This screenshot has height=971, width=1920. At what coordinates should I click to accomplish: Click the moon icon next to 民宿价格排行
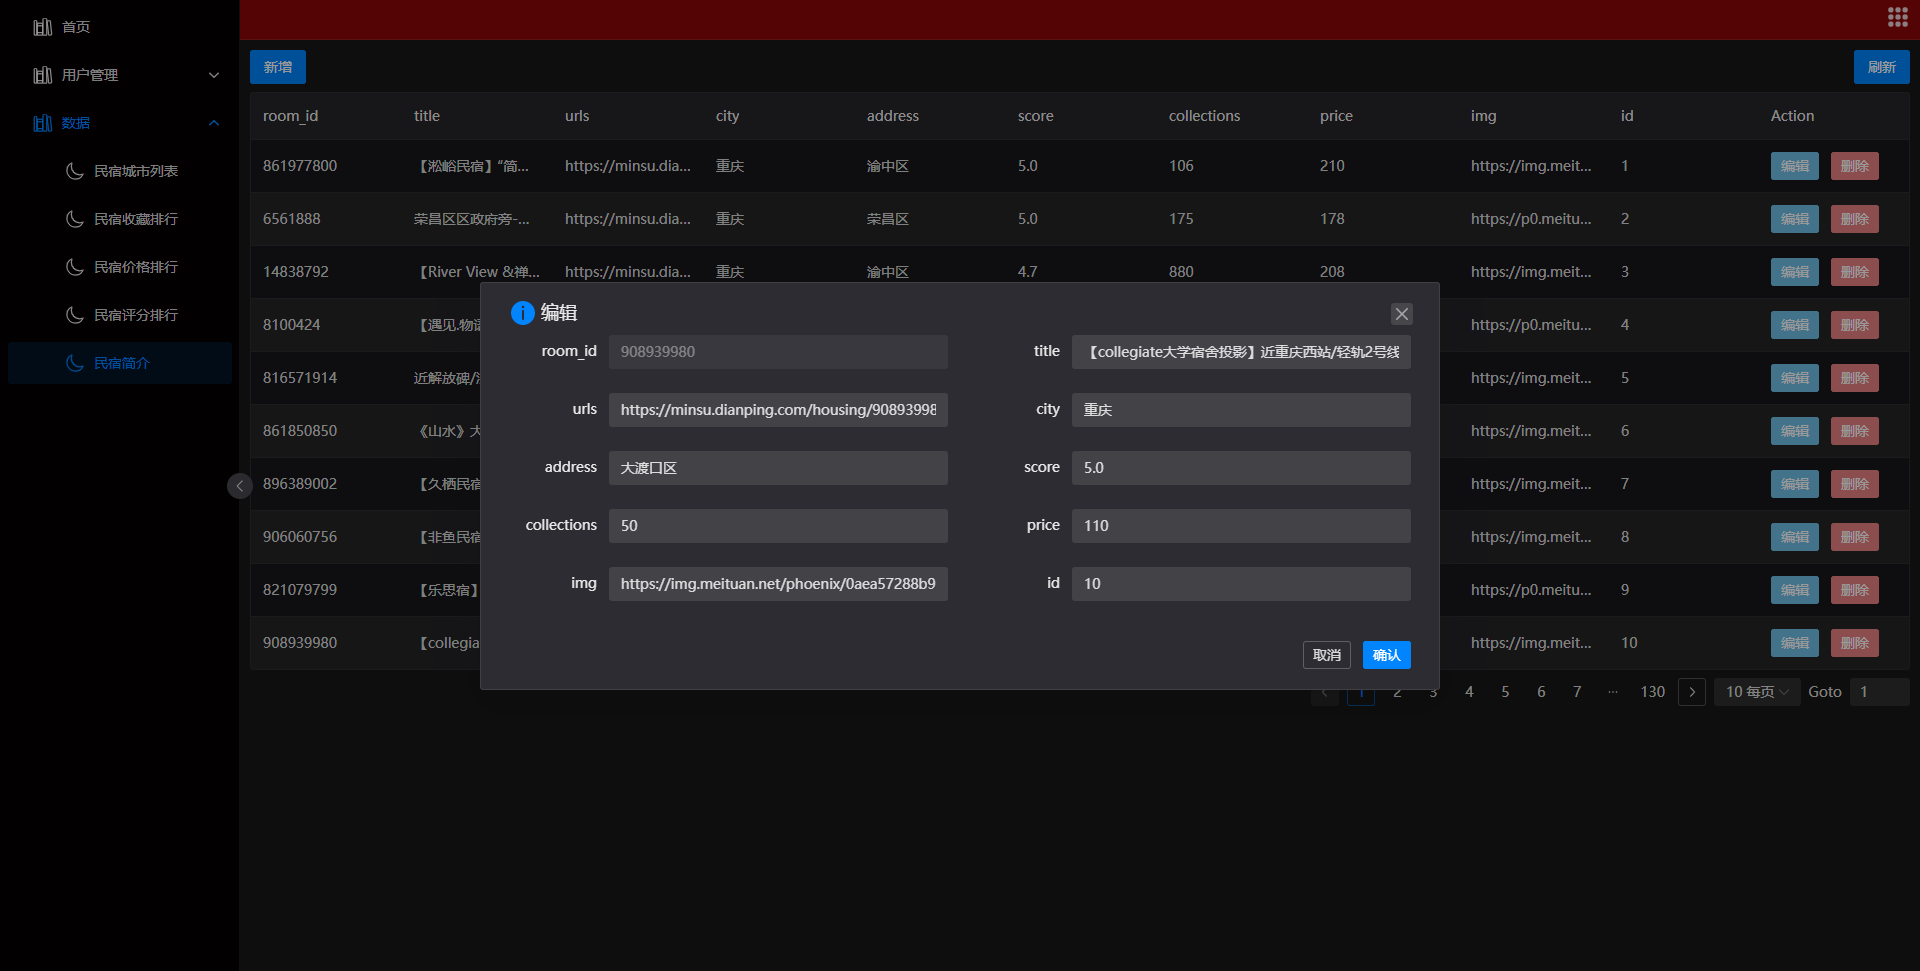pyautogui.click(x=75, y=267)
